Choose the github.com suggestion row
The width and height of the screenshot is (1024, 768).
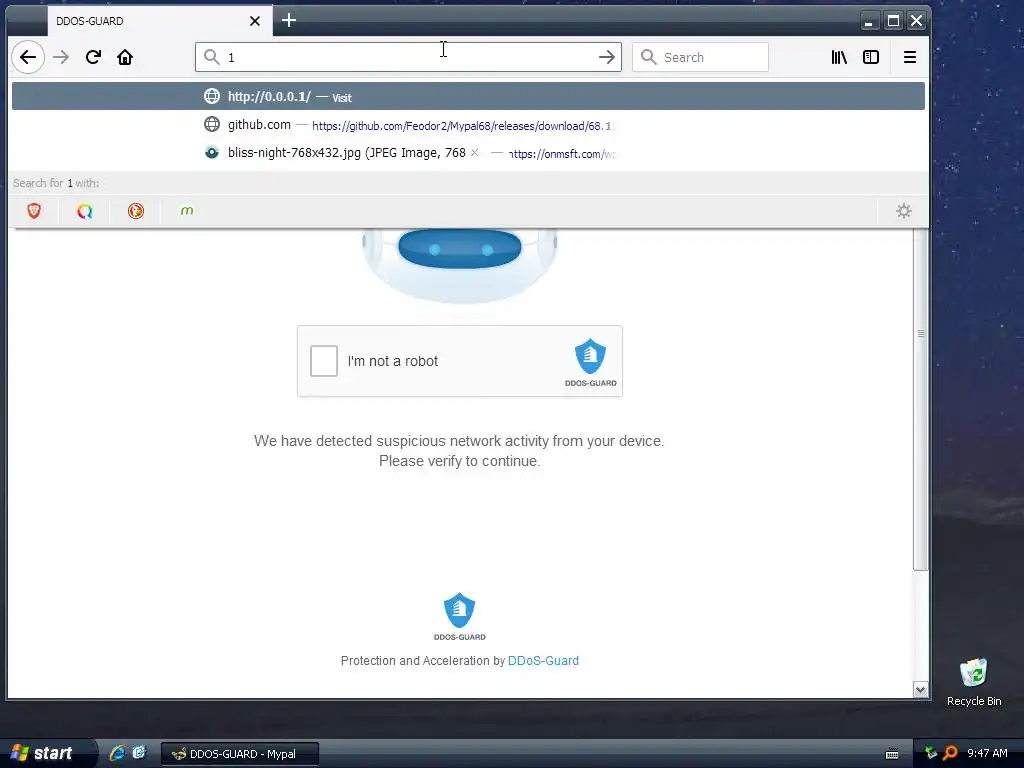click(x=468, y=125)
